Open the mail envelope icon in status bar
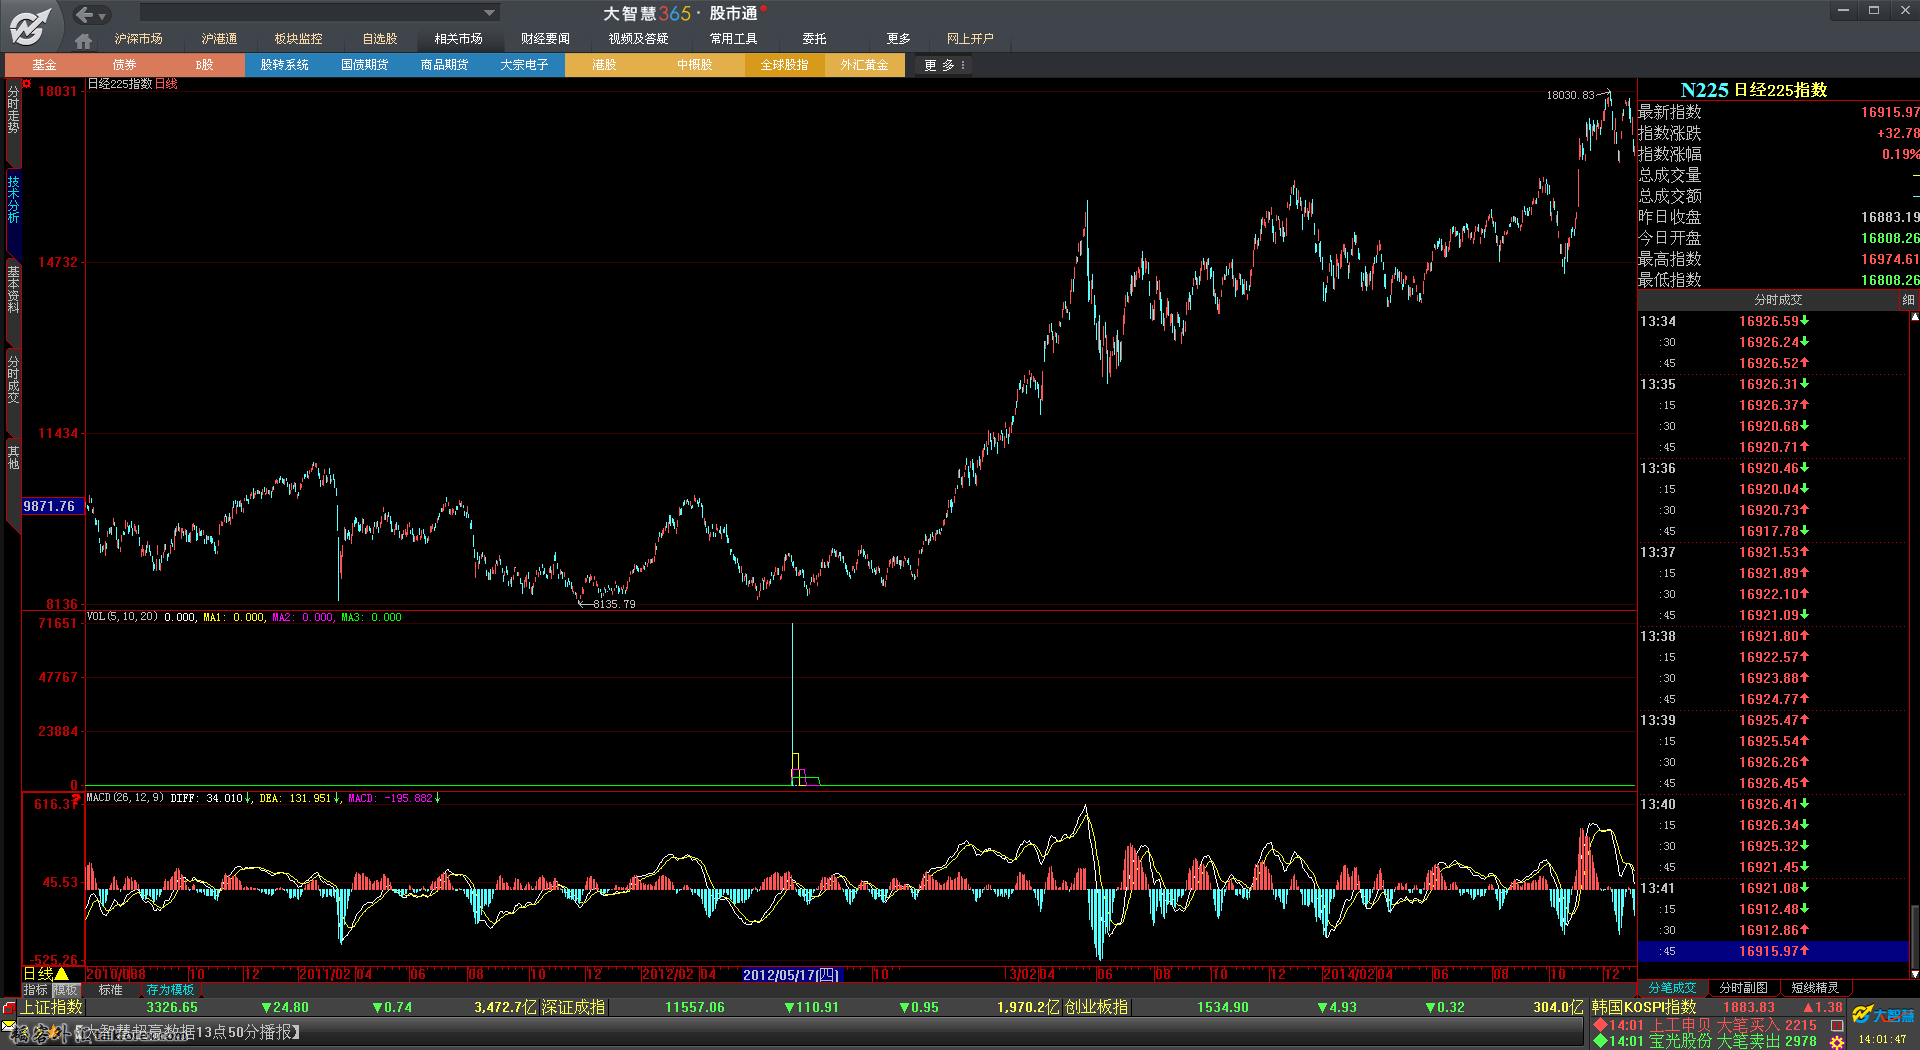Image resolution: width=1920 pixels, height=1050 pixels. [x=9, y=1027]
